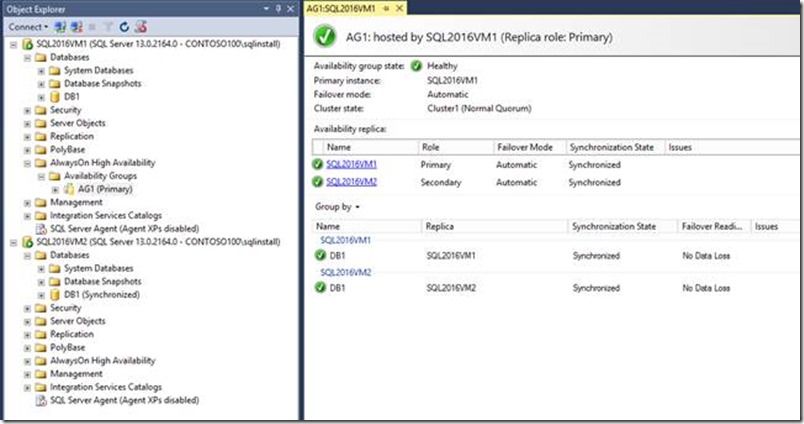Collapse the SQL2016VM2 database group header
Image resolution: width=804 pixels, height=424 pixels.
click(346, 273)
